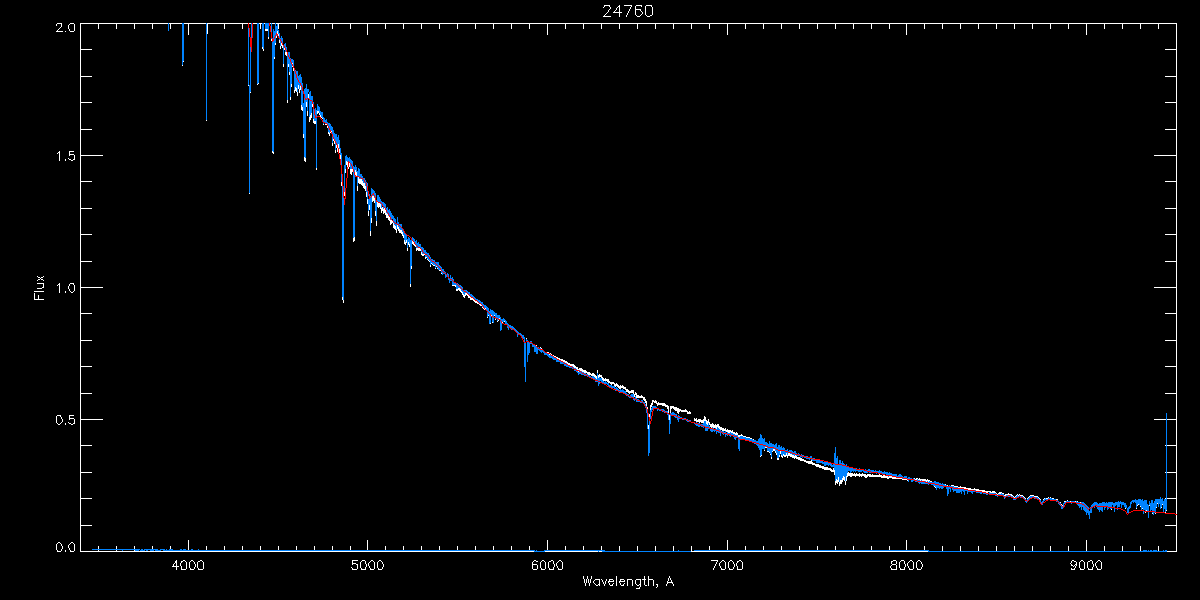Click the y-axis tick label "0.5"
This screenshot has height=600, width=1200.
point(65,419)
